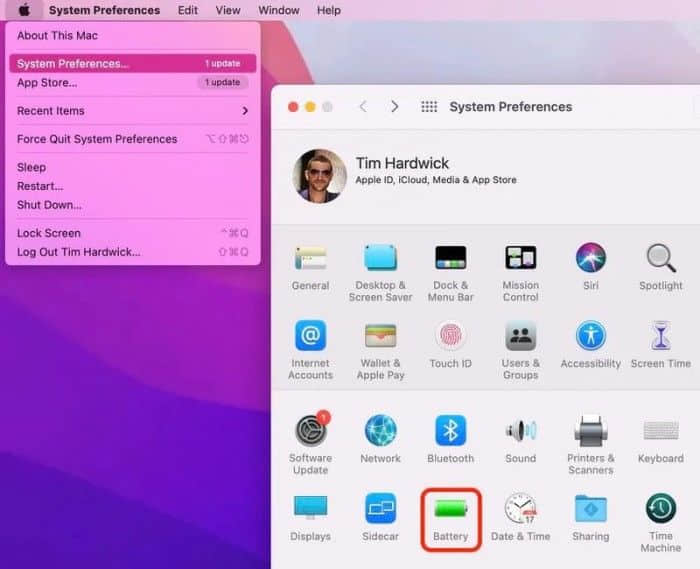Select Lock Screen menu entry
The height and width of the screenshot is (569, 700).
click(133, 233)
